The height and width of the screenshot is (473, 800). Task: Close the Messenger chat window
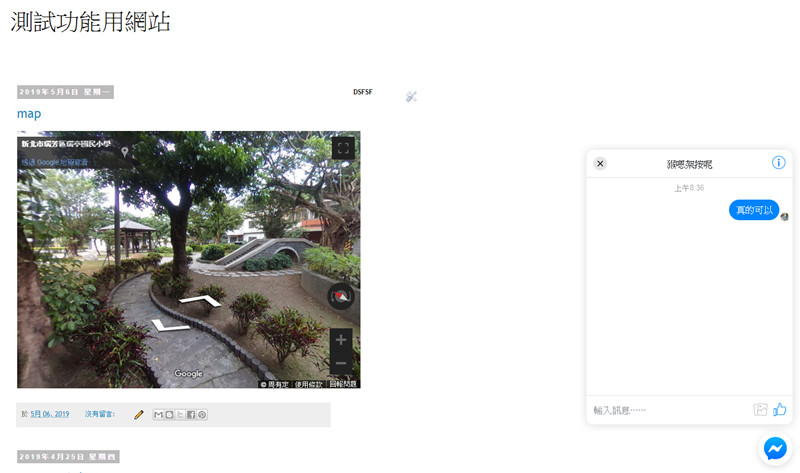pyautogui.click(x=600, y=163)
